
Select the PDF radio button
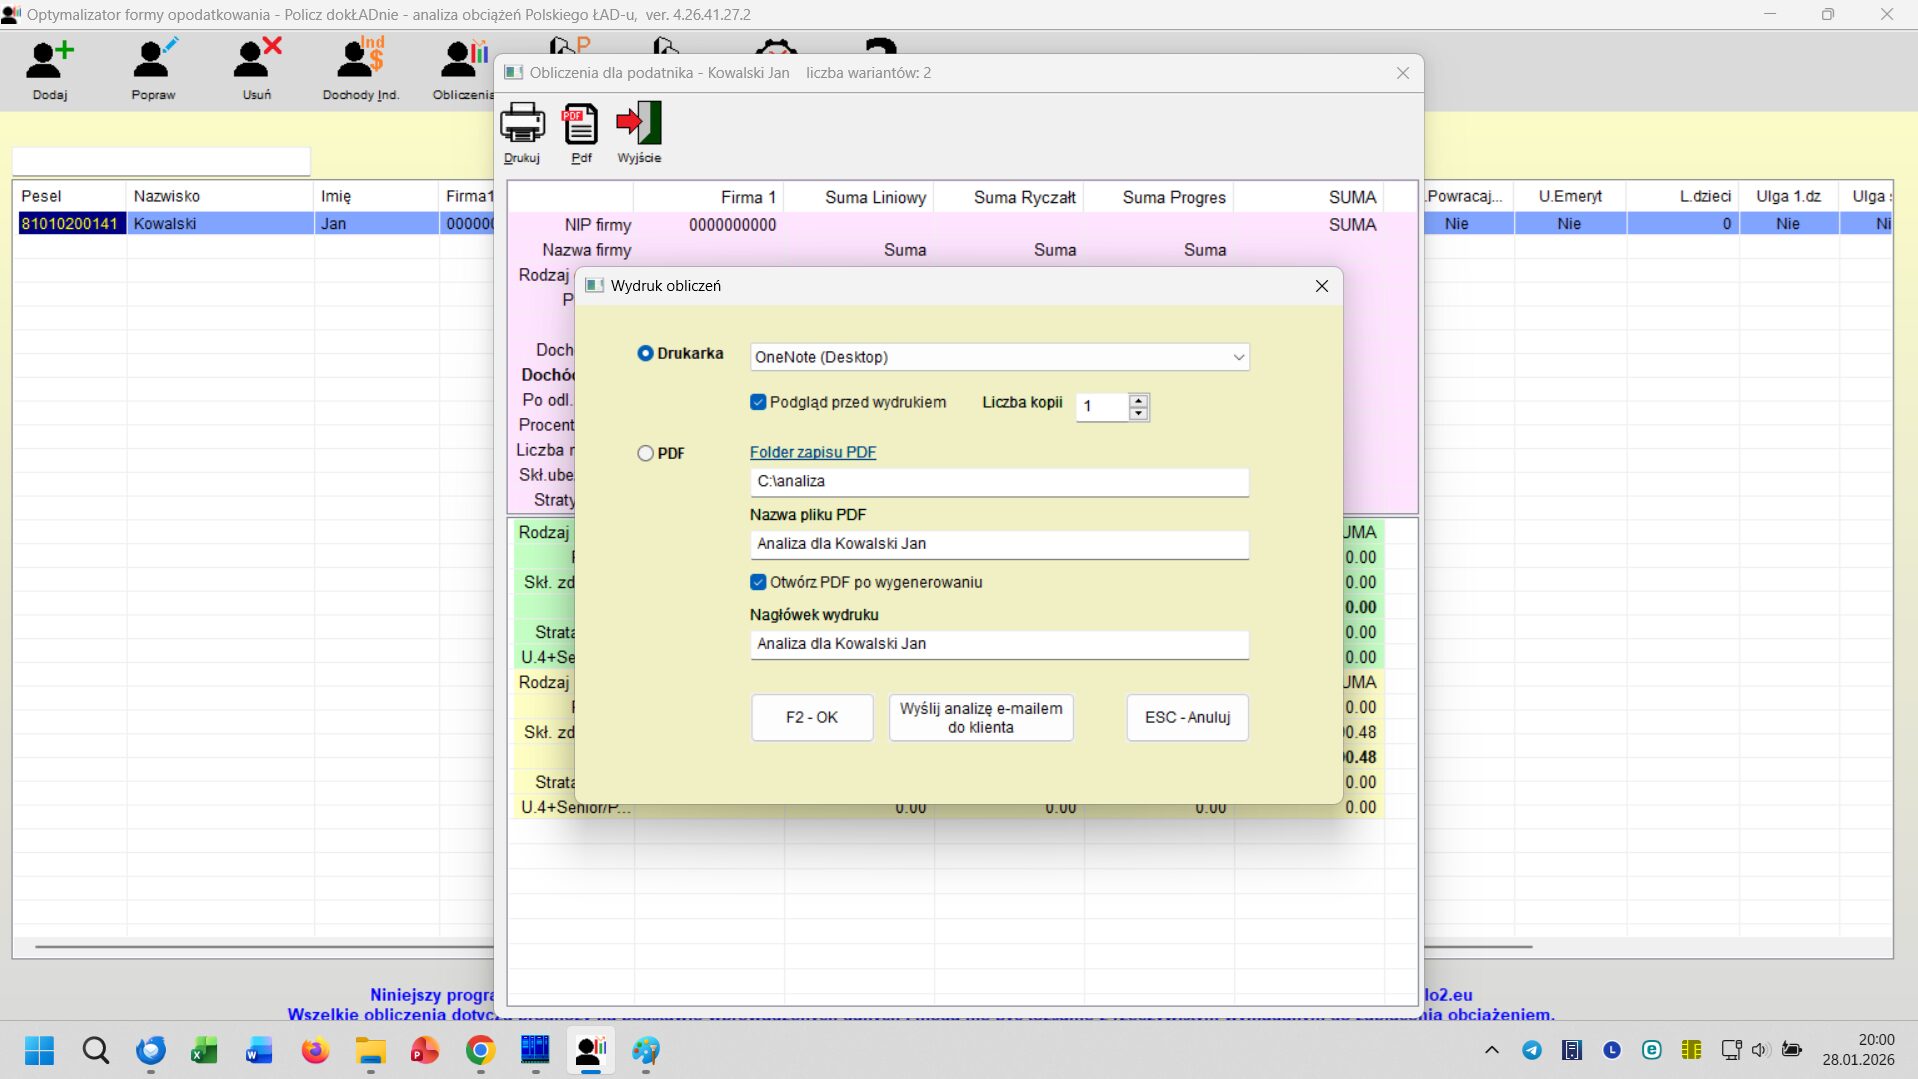[645, 453]
